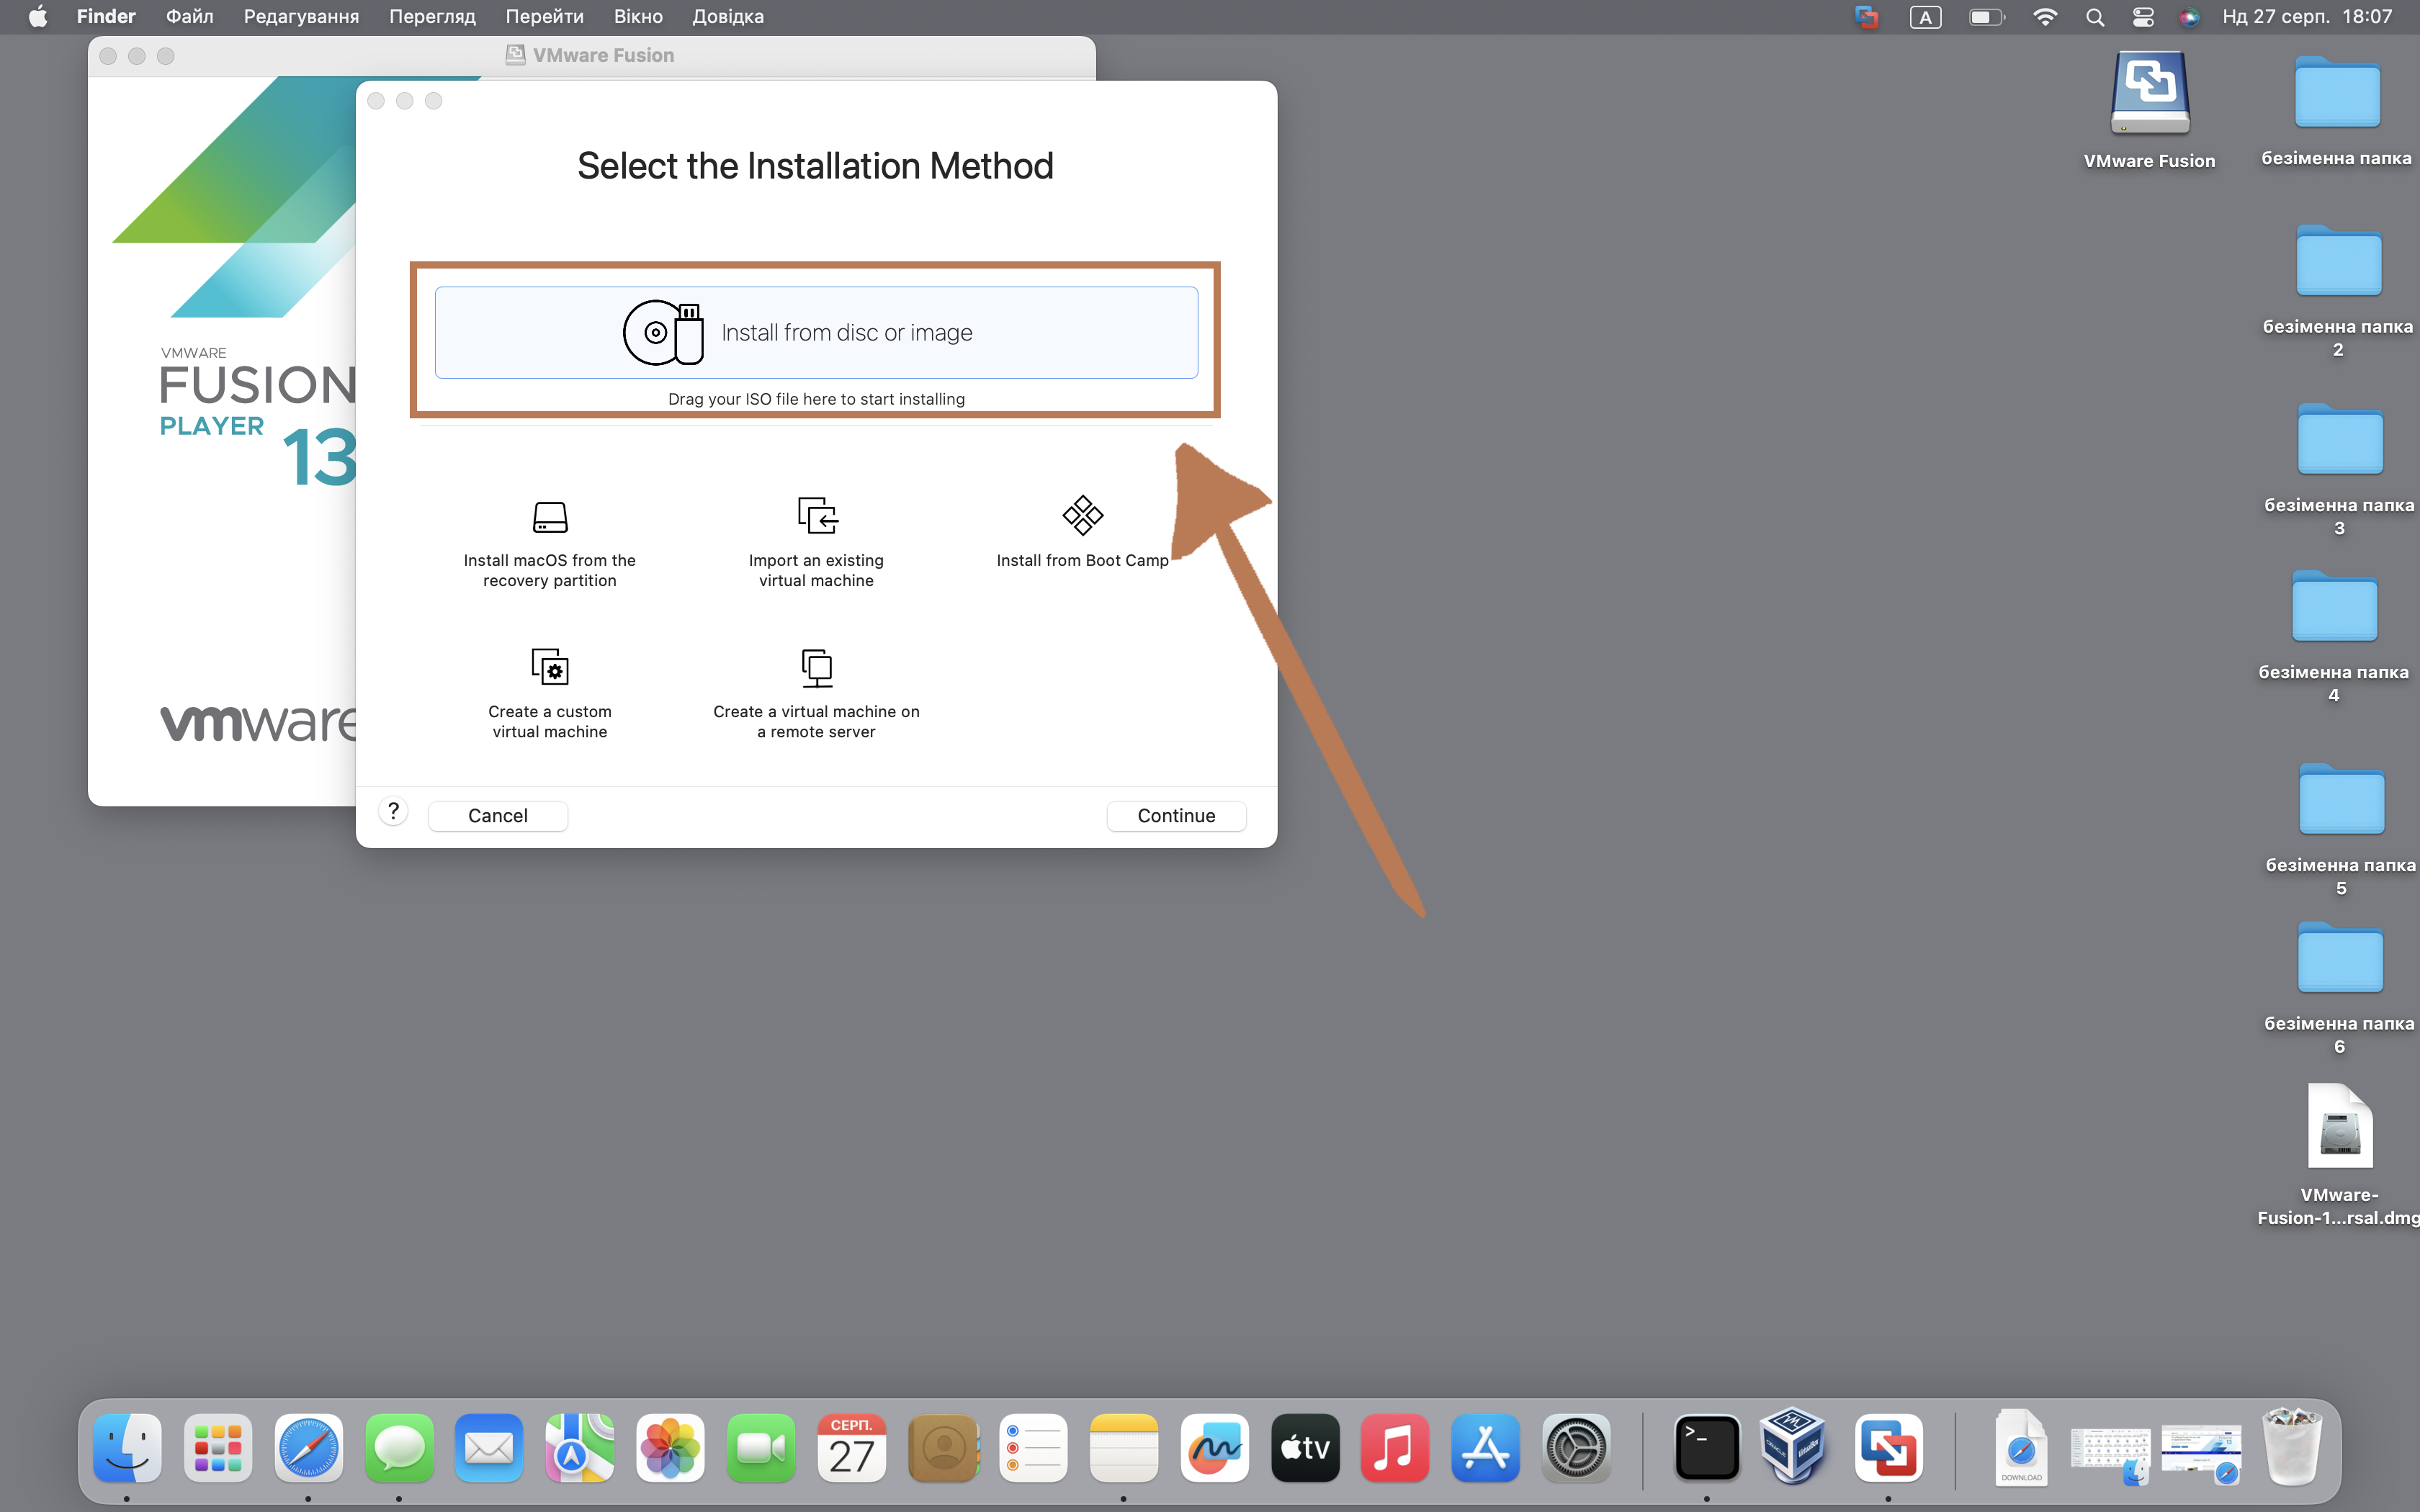Screen dimensions: 2420x1512
Task: Open Photos from the Dock
Action: coord(670,1447)
